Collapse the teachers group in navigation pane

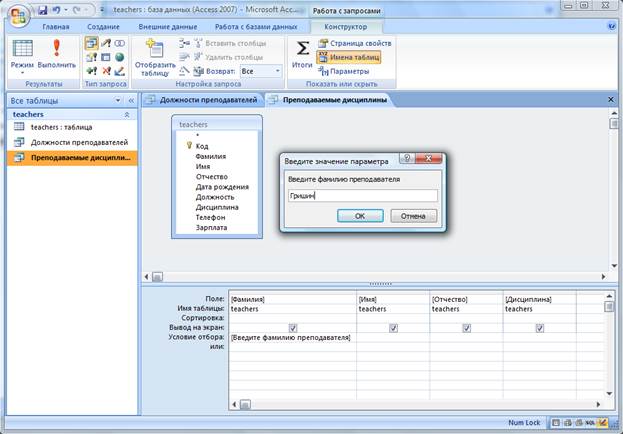point(129,115)
